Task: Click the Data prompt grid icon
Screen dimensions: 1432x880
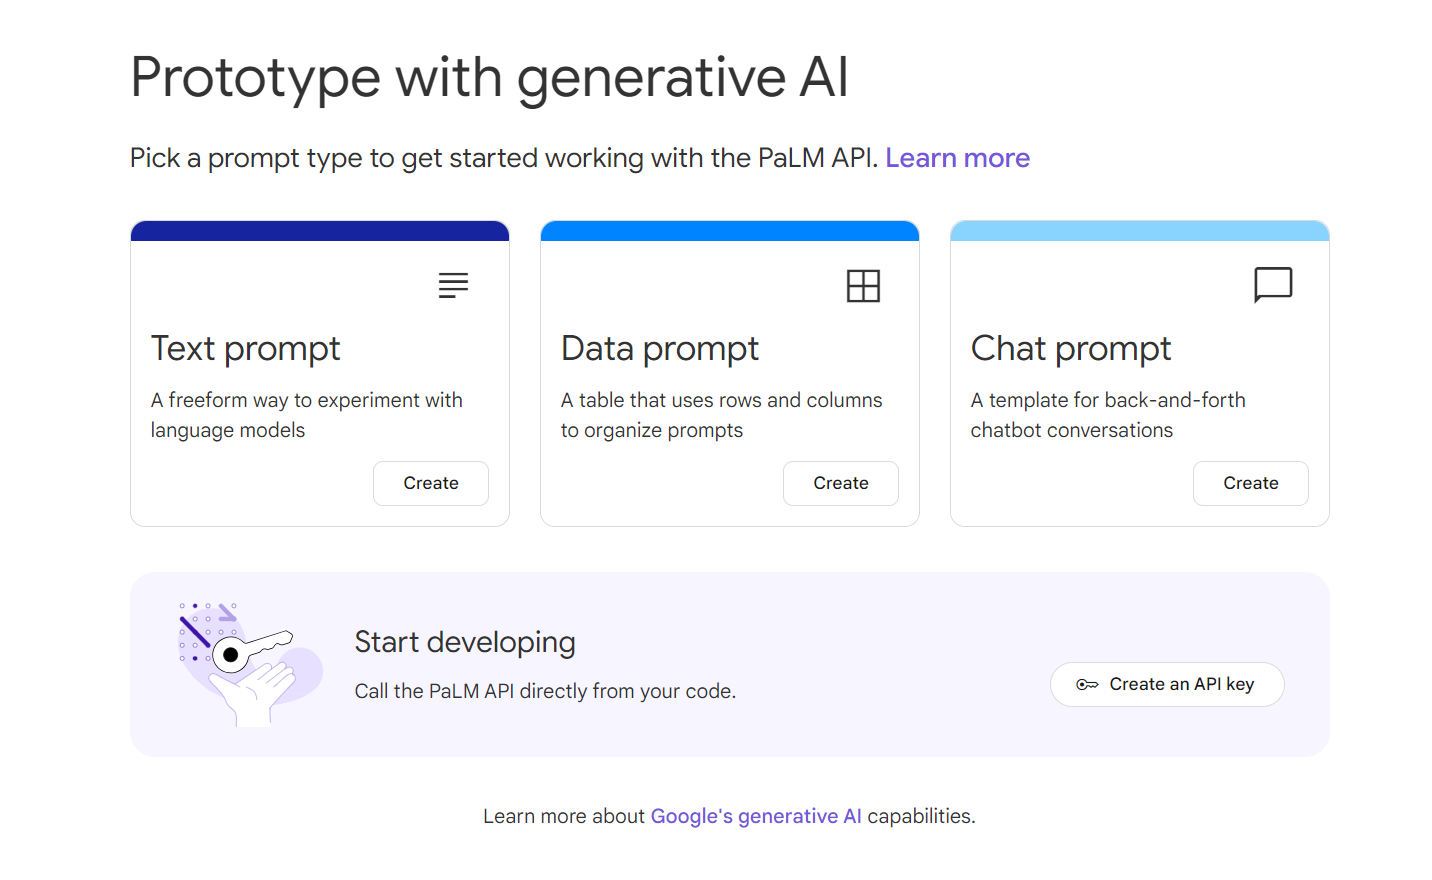Action: coord(863,286)
